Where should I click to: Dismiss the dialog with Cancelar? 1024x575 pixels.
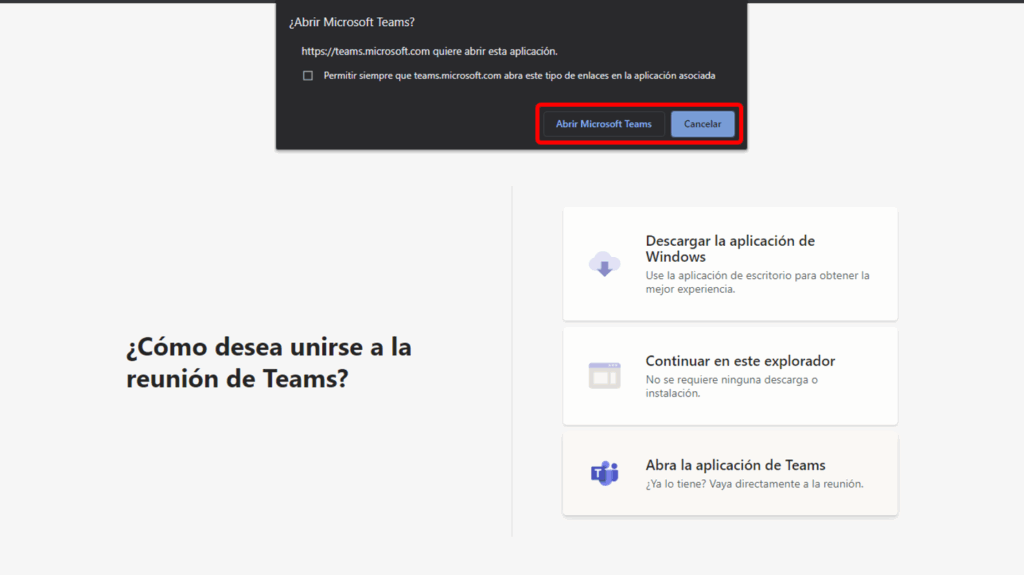(x=702, y=124)
